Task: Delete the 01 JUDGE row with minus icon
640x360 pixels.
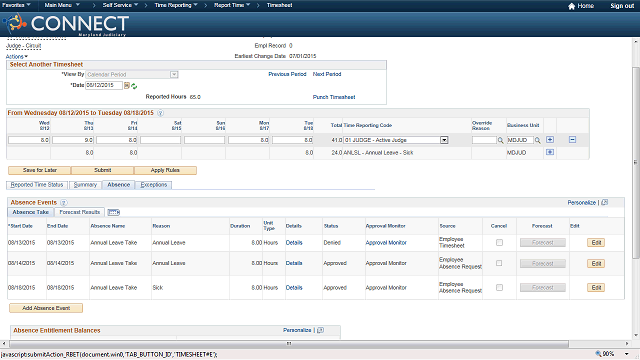Action: coord(572,140)
